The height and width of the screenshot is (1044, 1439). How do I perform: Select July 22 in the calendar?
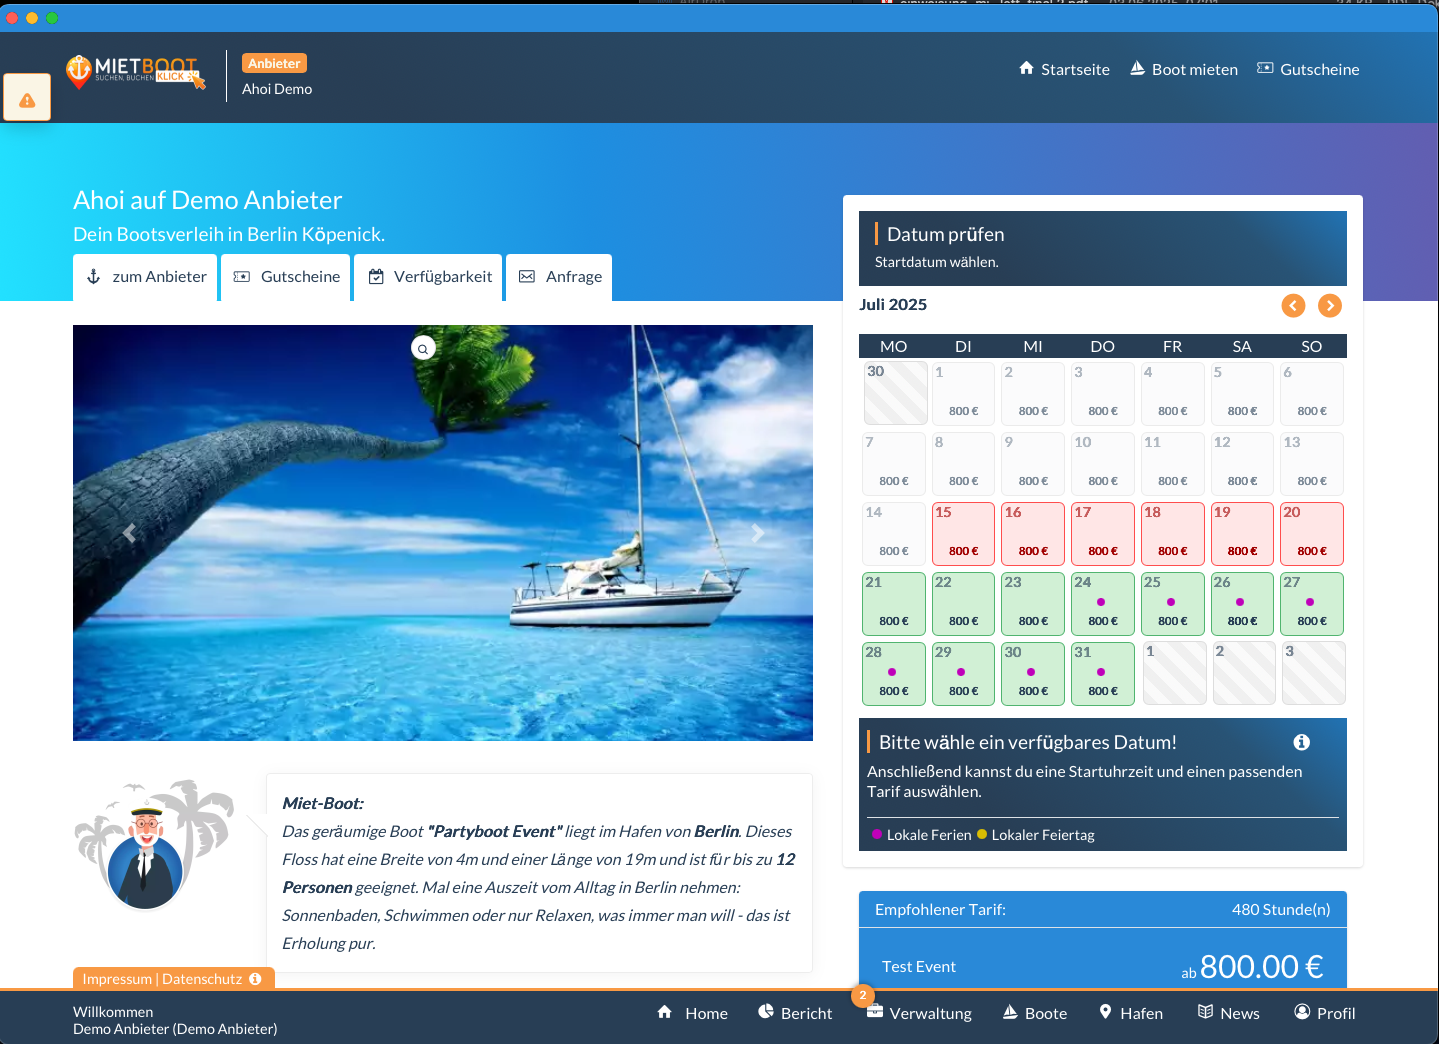(x=963, y=603)
